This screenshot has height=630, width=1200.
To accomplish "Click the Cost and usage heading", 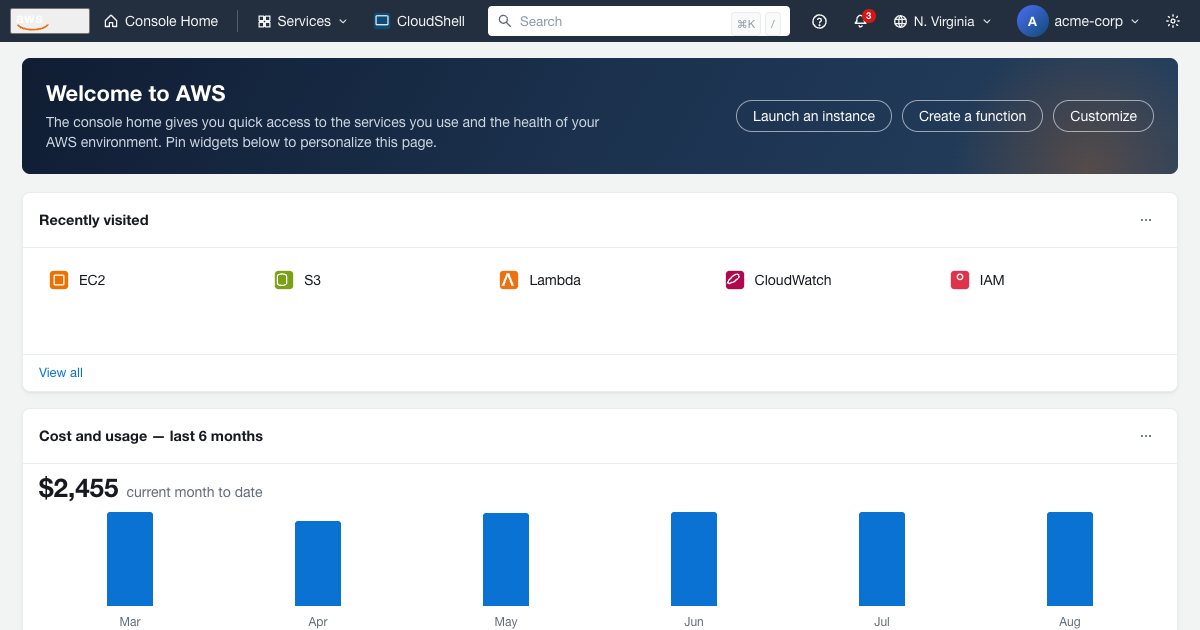I will pyautogui.click(x=151, y=436).
